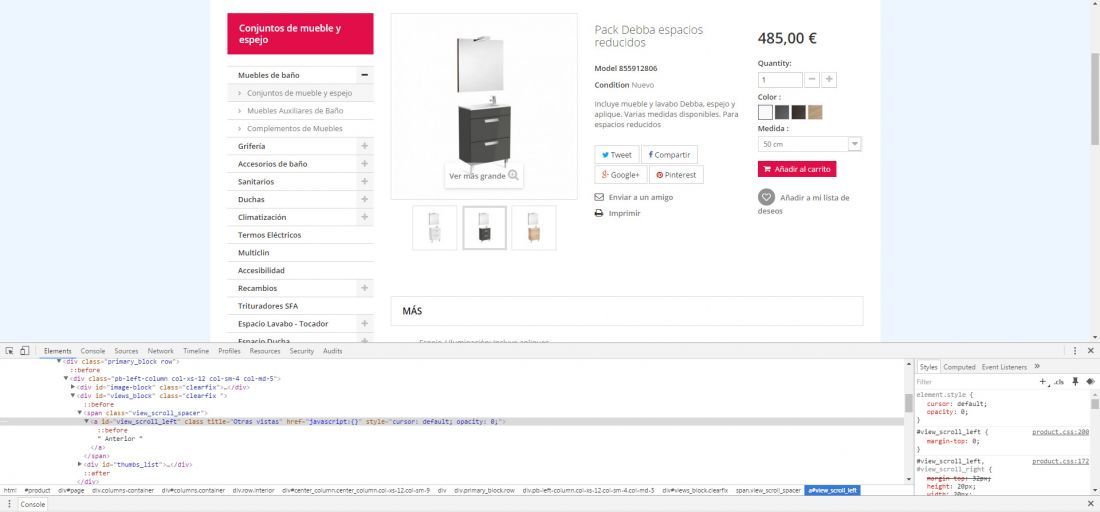Select the light wood cabinet thumbnail
The image size is (1100, 512).
pyautogui.click(x=534, y=227)
